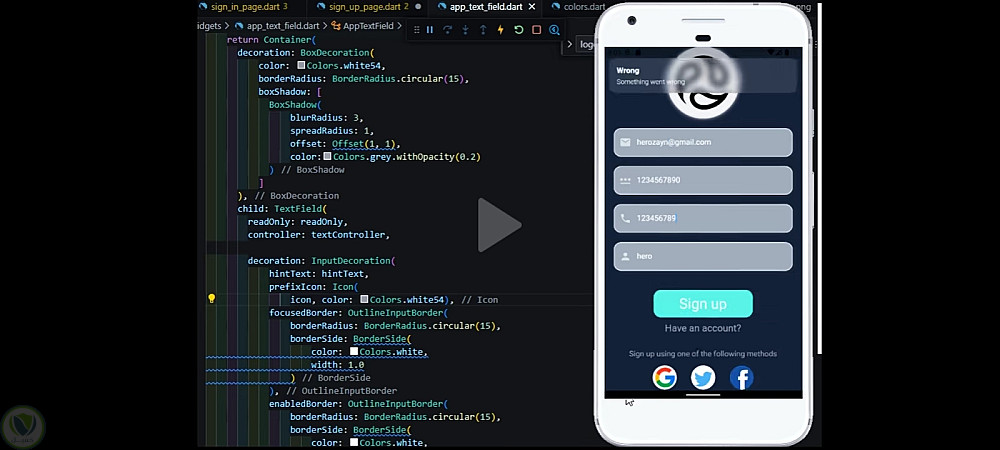Viewport: 1000px width, 450px height.
Task: Click the phone icon in phone field
Action: point(625,218)
